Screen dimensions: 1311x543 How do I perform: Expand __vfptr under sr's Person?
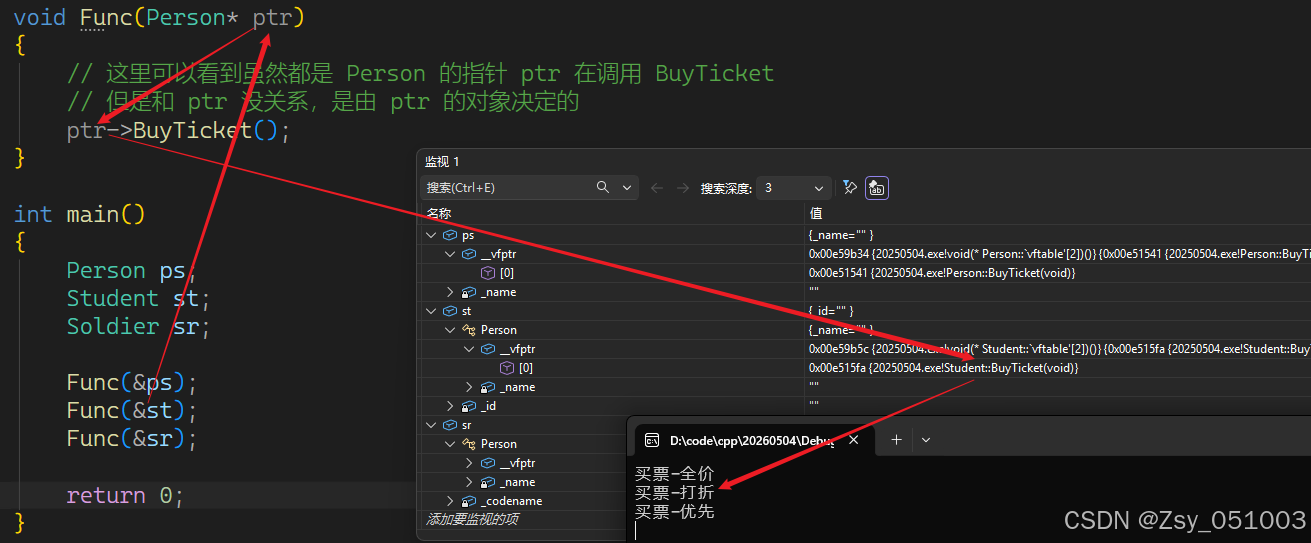point(469,463)
